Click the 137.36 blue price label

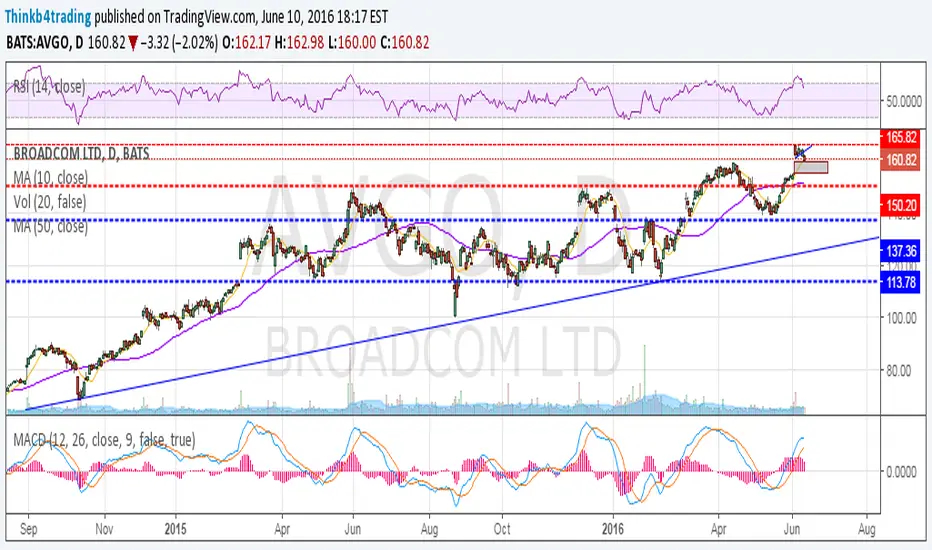coord(900,252)
